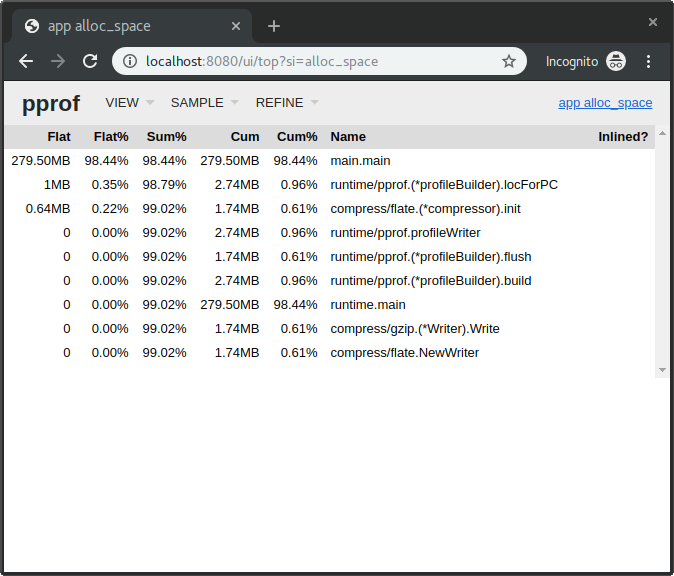
Task: Click the browser back arrow
Action: [26, 61]
